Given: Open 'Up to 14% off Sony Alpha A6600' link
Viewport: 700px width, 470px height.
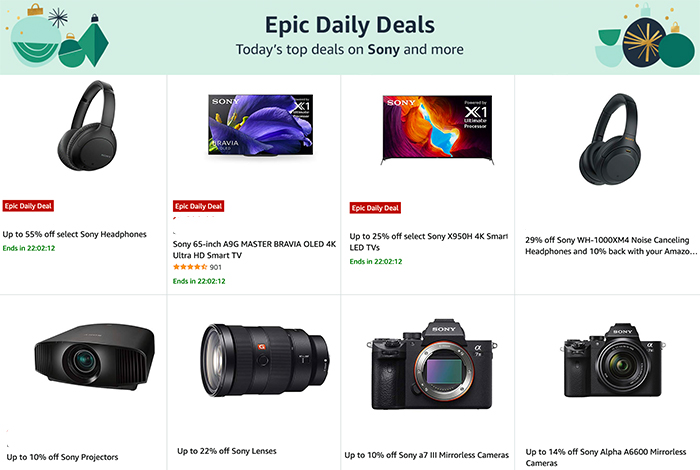Looking at the screenshot, I should pyautogui.click(x=606, y=457).
